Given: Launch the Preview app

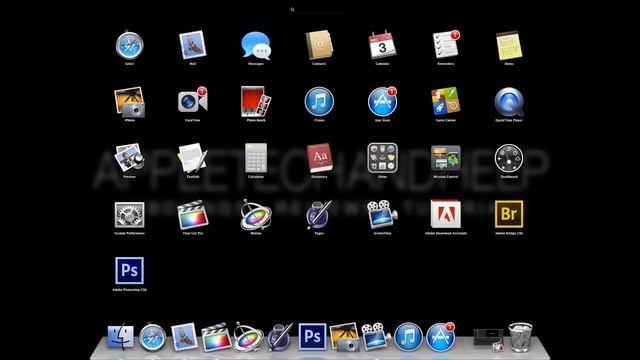Looking at the screenshot, I should pyautogui.click(x=129, y=158).
